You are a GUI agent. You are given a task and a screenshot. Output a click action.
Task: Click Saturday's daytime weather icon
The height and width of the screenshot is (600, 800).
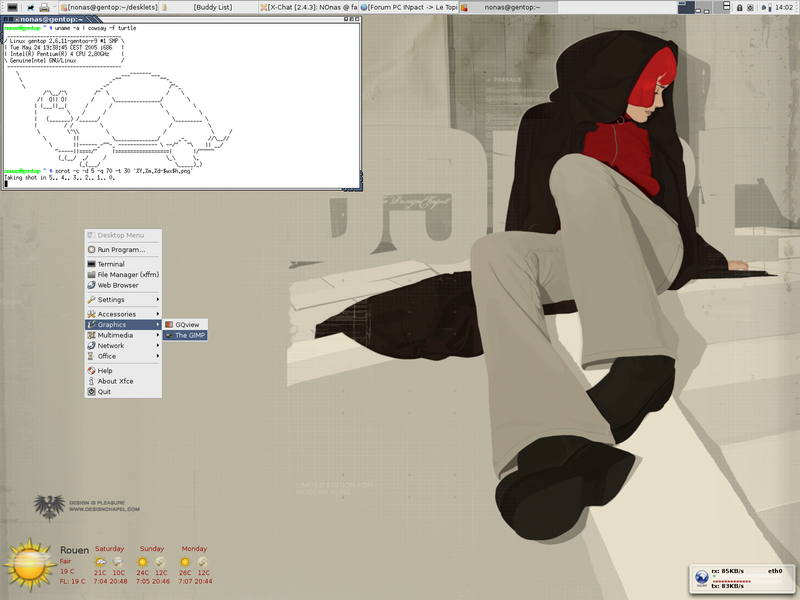pyautogui.click(x=101, y=562)
